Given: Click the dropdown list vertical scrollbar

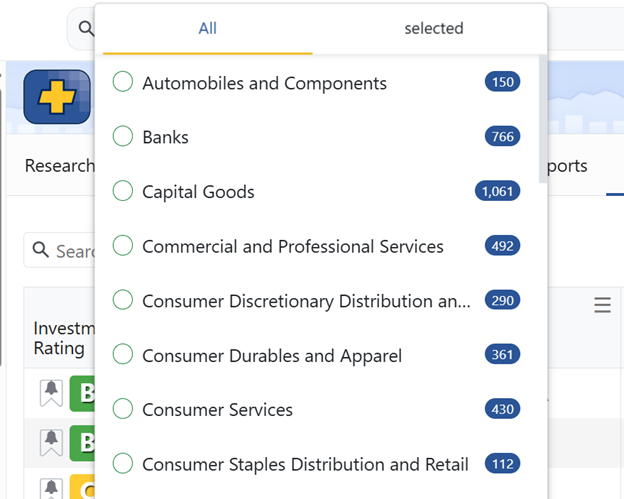Looking at the screenshot, I should [x=542, y=120].
